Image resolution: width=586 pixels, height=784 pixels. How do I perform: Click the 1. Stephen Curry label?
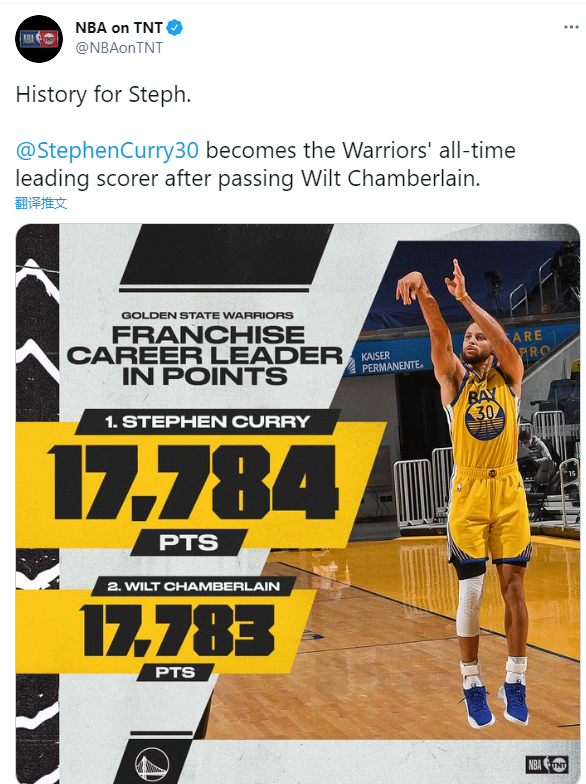click(208, 422)
